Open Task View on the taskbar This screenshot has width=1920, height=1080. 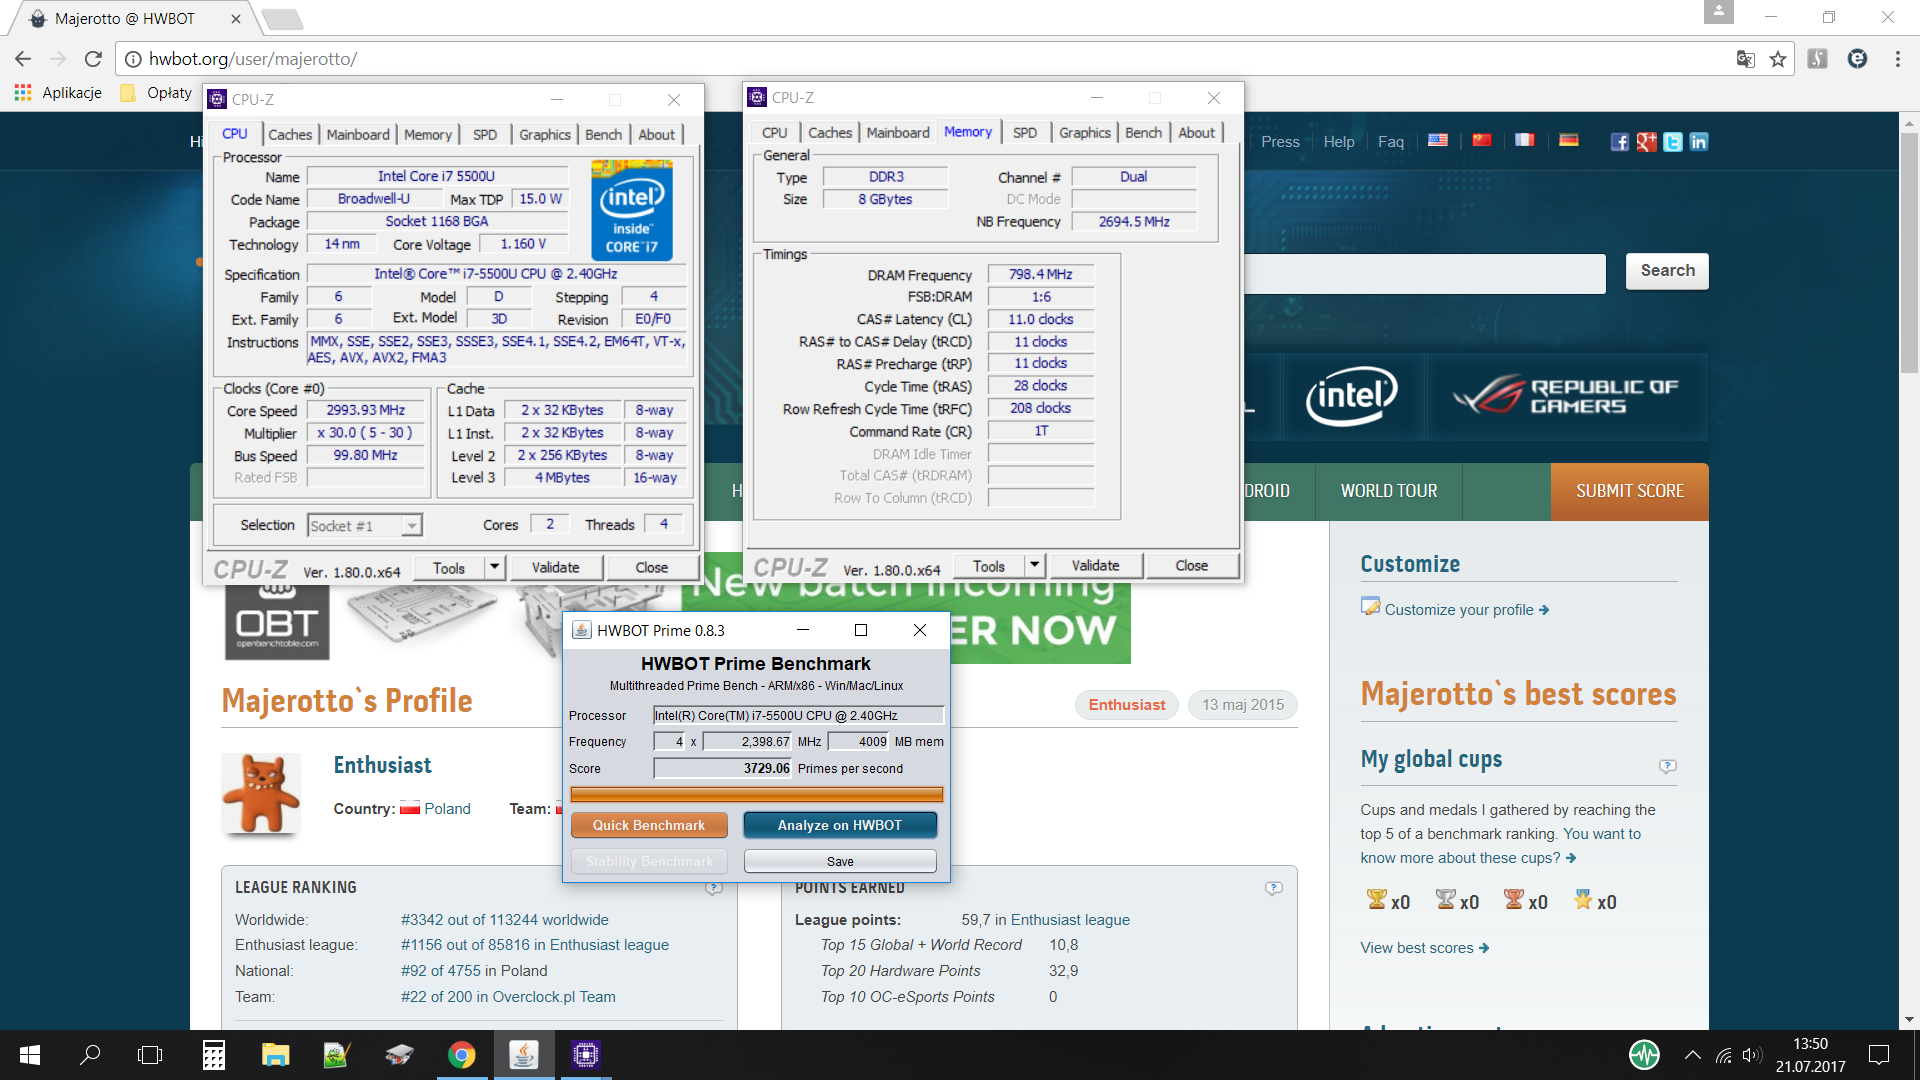pyautogui.click(x=150, y=1055)
